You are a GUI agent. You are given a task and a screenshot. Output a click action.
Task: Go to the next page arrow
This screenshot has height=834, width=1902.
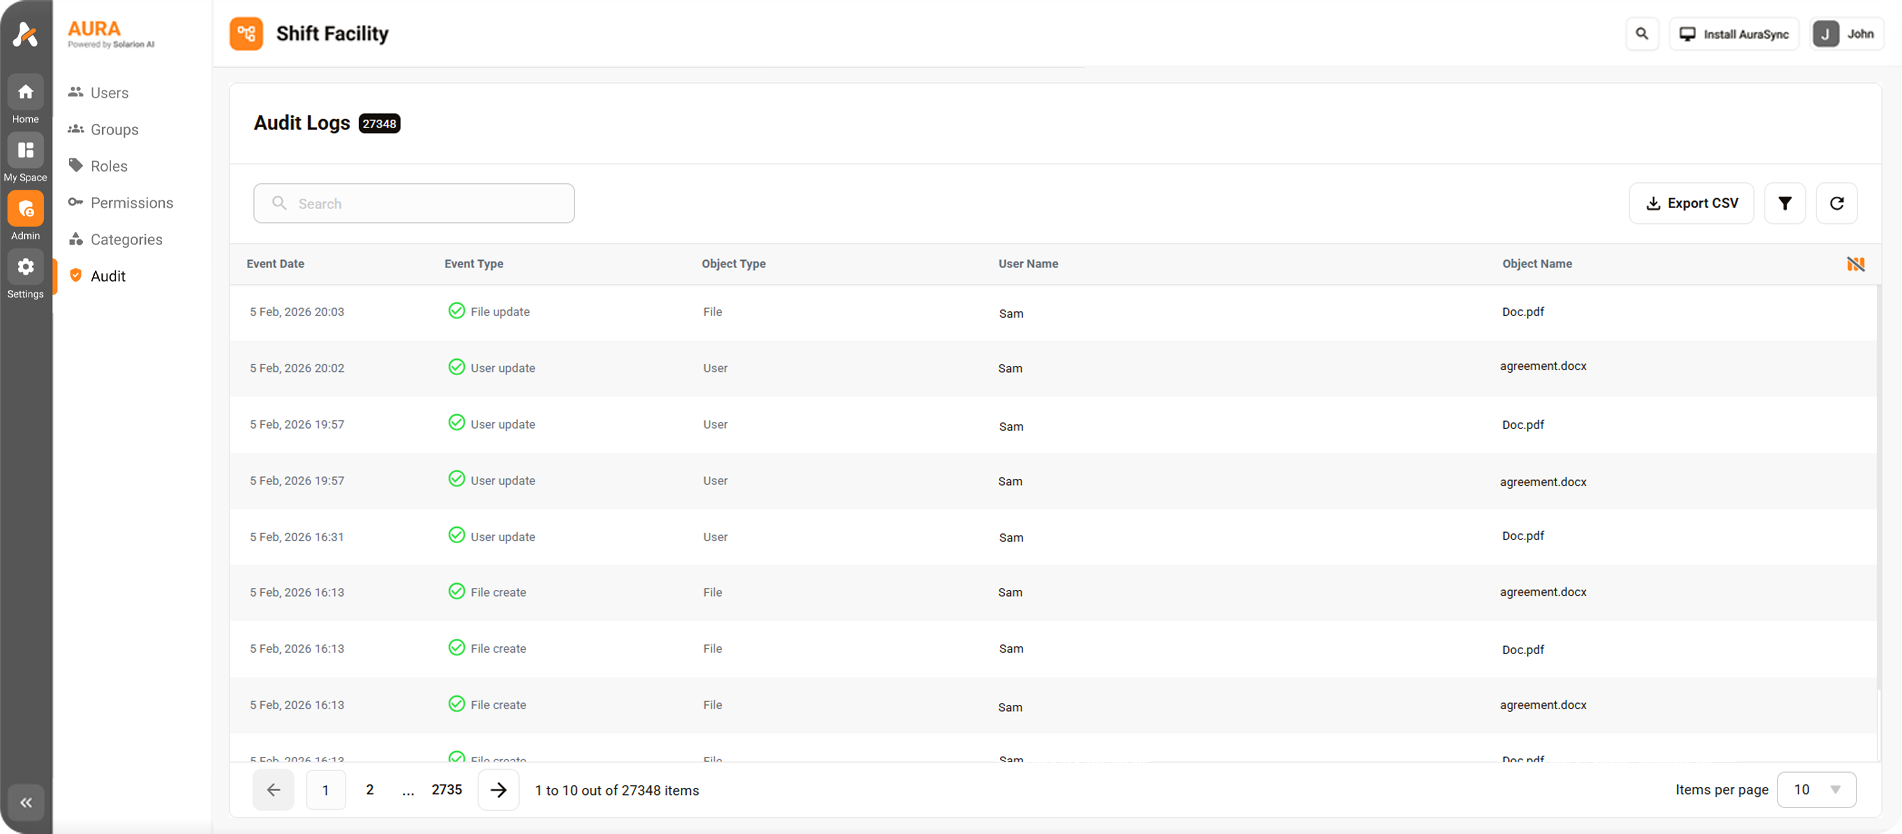click(498, 790)
